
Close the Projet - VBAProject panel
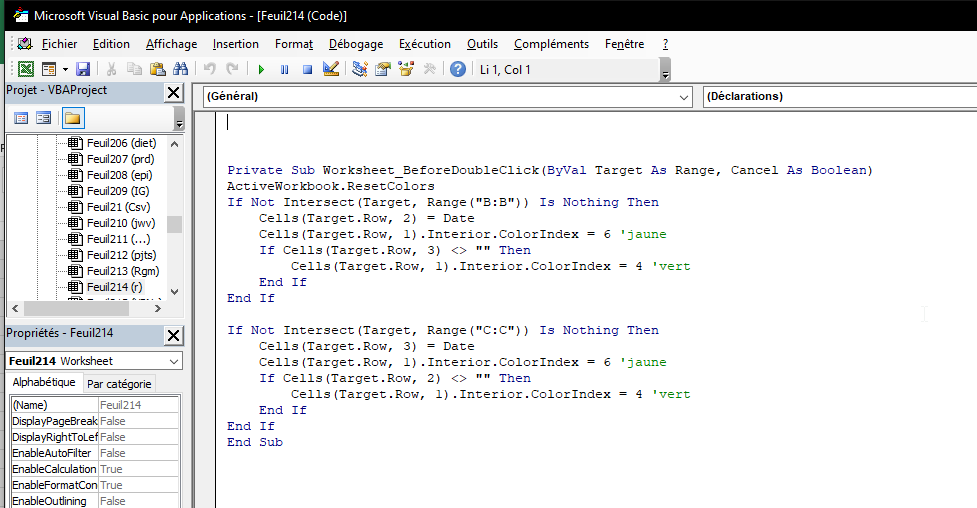tap(173, 92)
